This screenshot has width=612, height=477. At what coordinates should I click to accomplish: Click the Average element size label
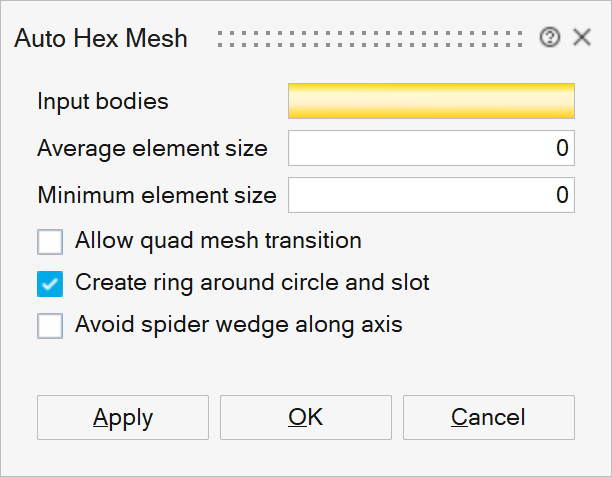pos(152,148)
